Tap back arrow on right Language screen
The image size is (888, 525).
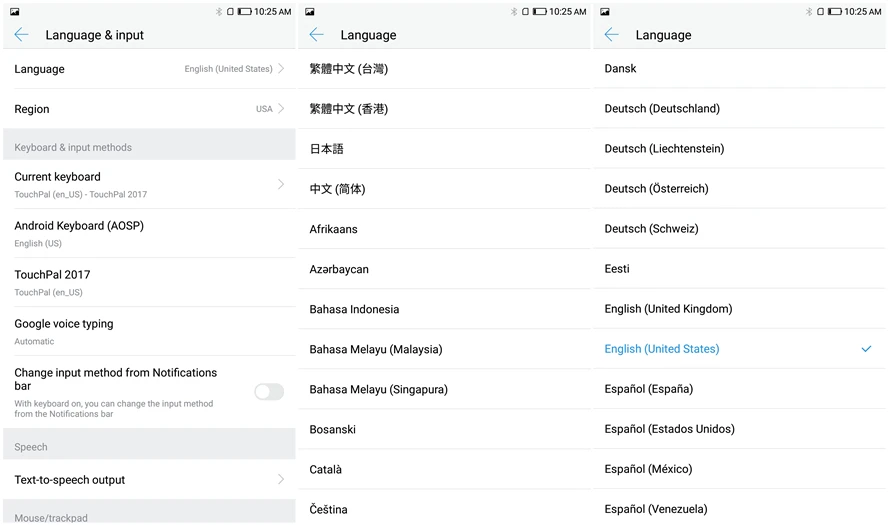coord(612,35)
